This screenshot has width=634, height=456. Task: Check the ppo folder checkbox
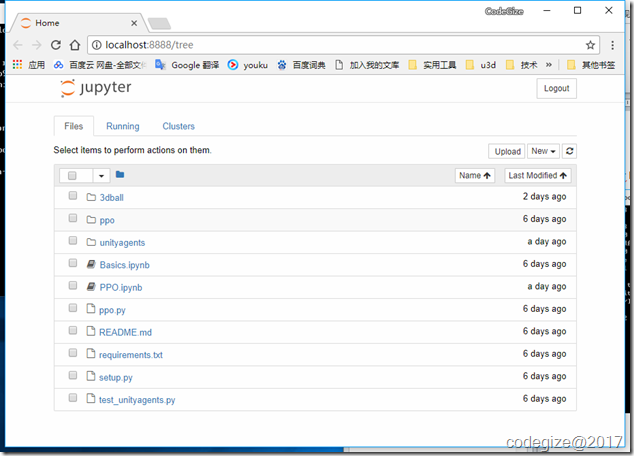[73, 218]
